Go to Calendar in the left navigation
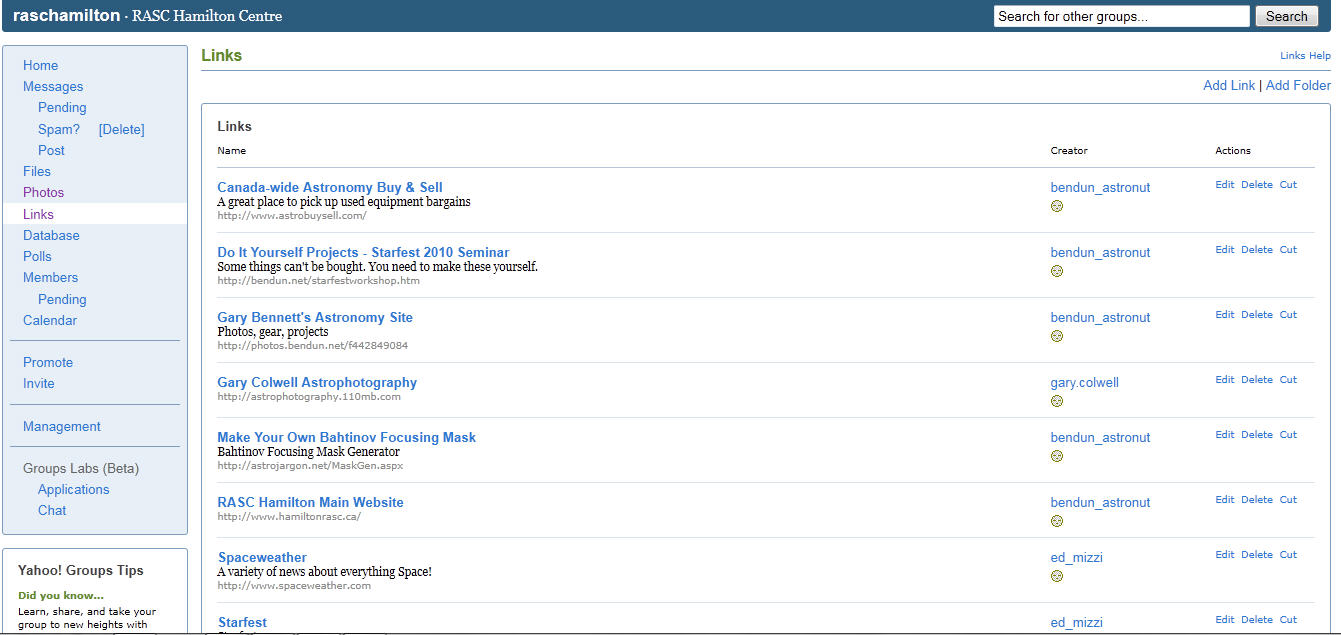 pyautogui.click(x=50, y=320)
